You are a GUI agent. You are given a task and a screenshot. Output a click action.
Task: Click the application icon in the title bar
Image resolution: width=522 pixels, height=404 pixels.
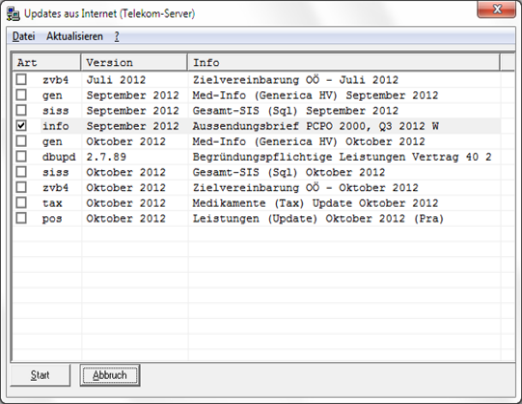(x=13, y=14)
